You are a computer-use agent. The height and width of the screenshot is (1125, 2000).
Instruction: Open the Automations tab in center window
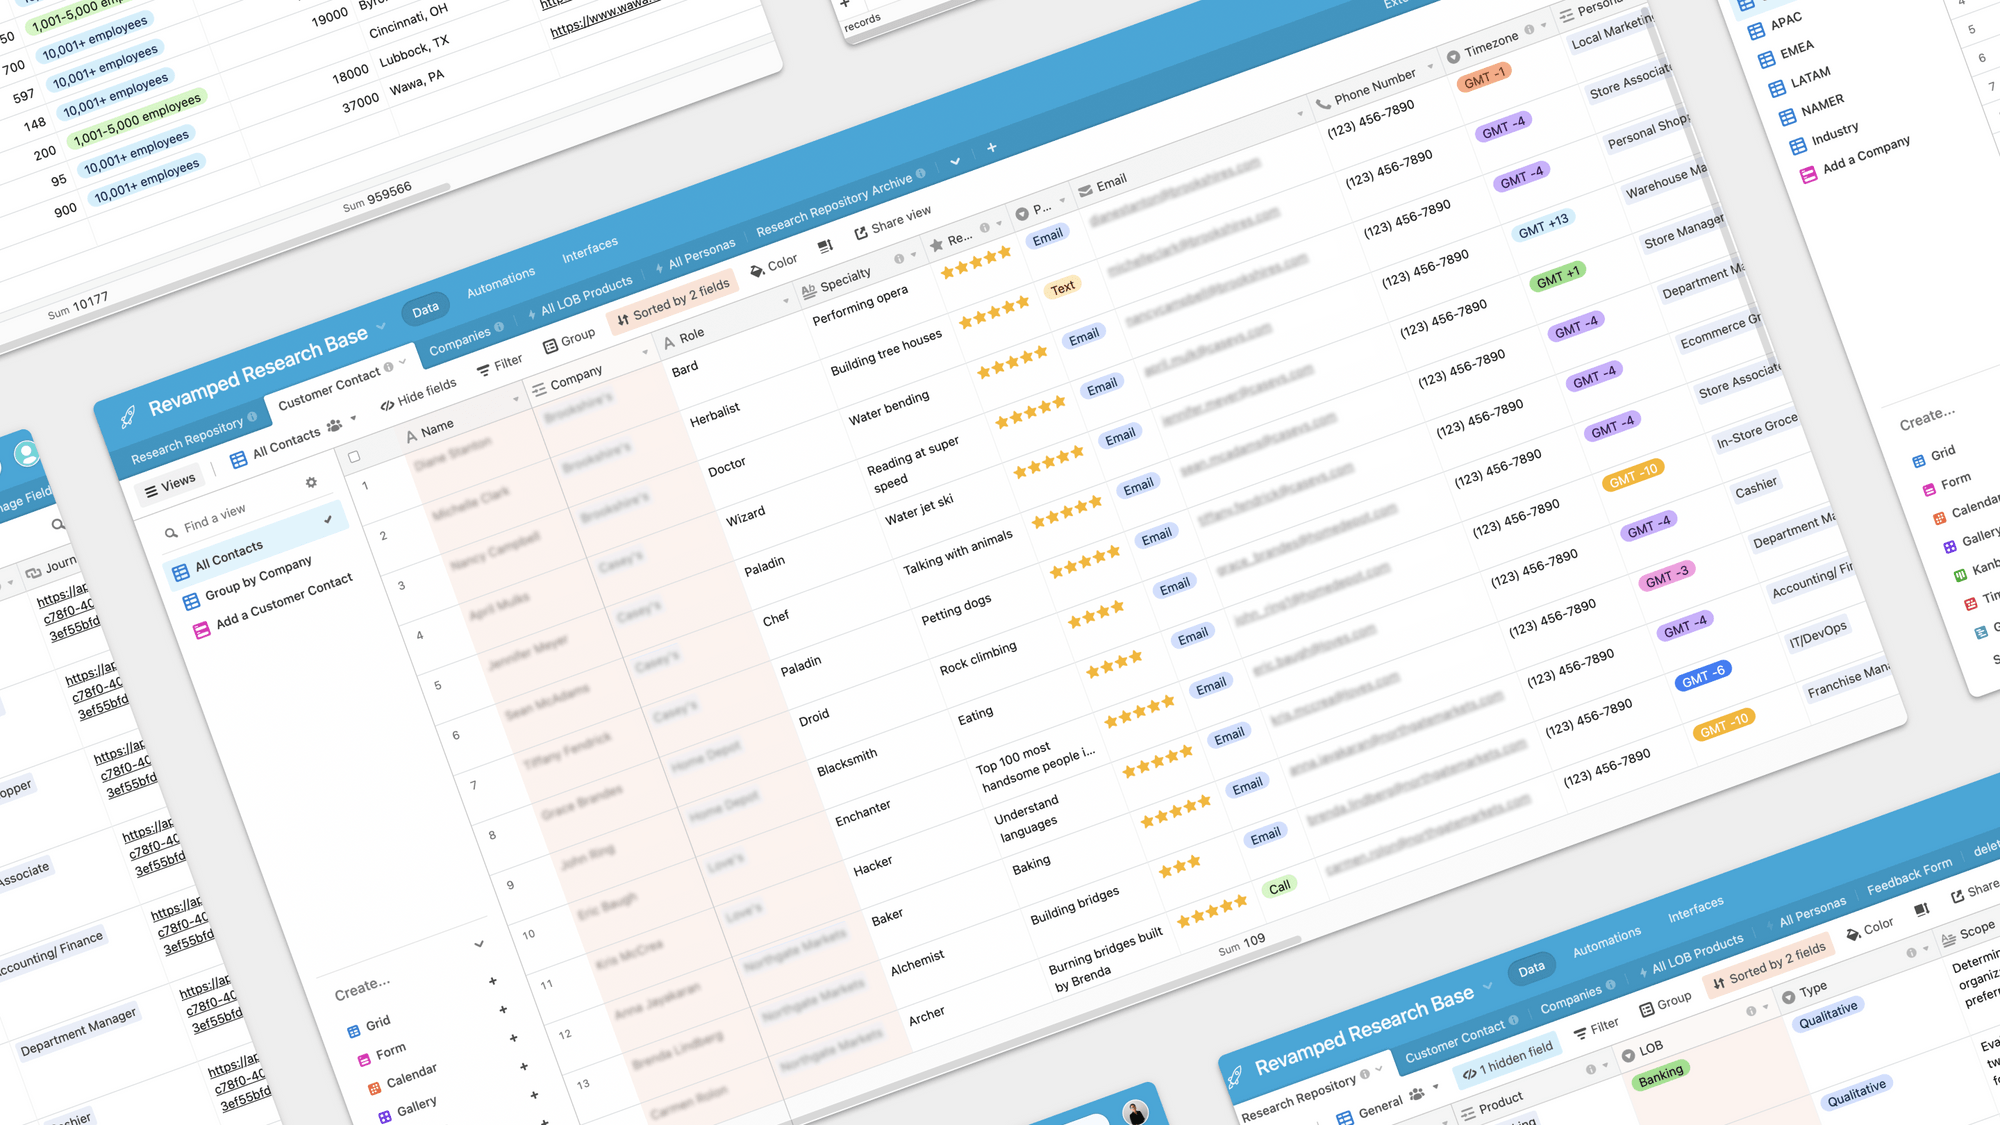point(501,282)
